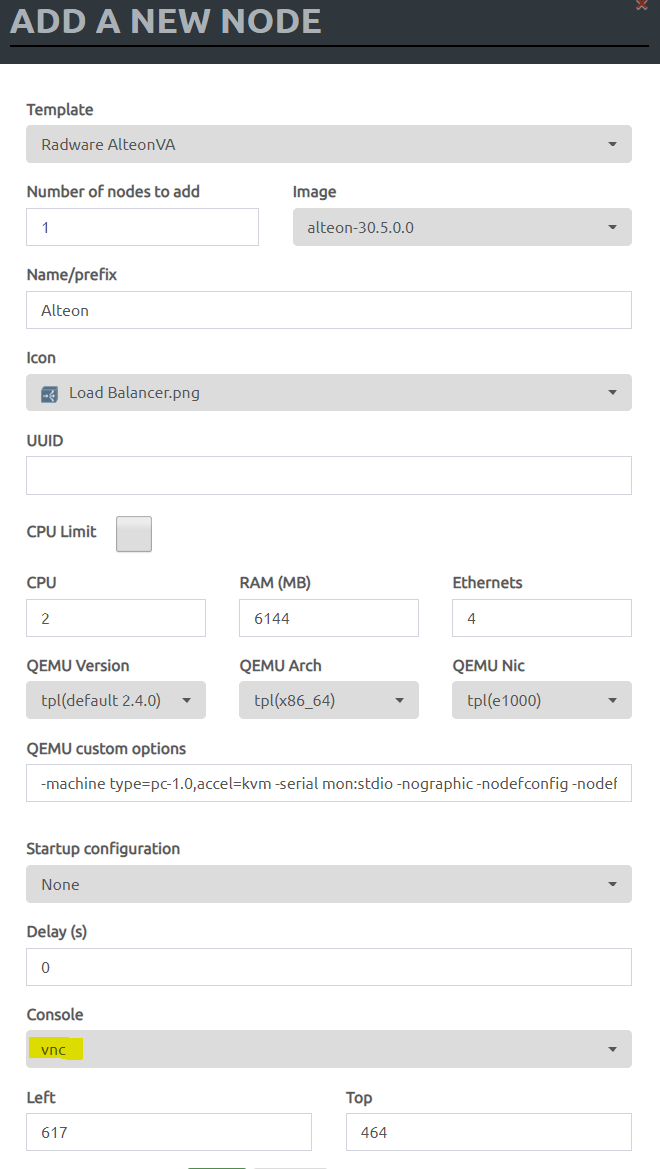
Task: Click the Template label
Action: [60, 110]
